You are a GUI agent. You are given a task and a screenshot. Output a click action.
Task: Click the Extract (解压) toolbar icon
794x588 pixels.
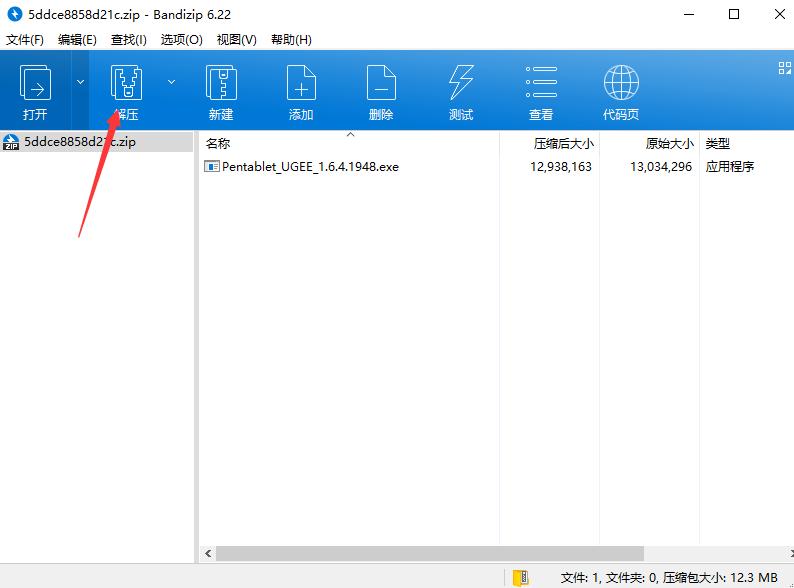click(126, 83)
